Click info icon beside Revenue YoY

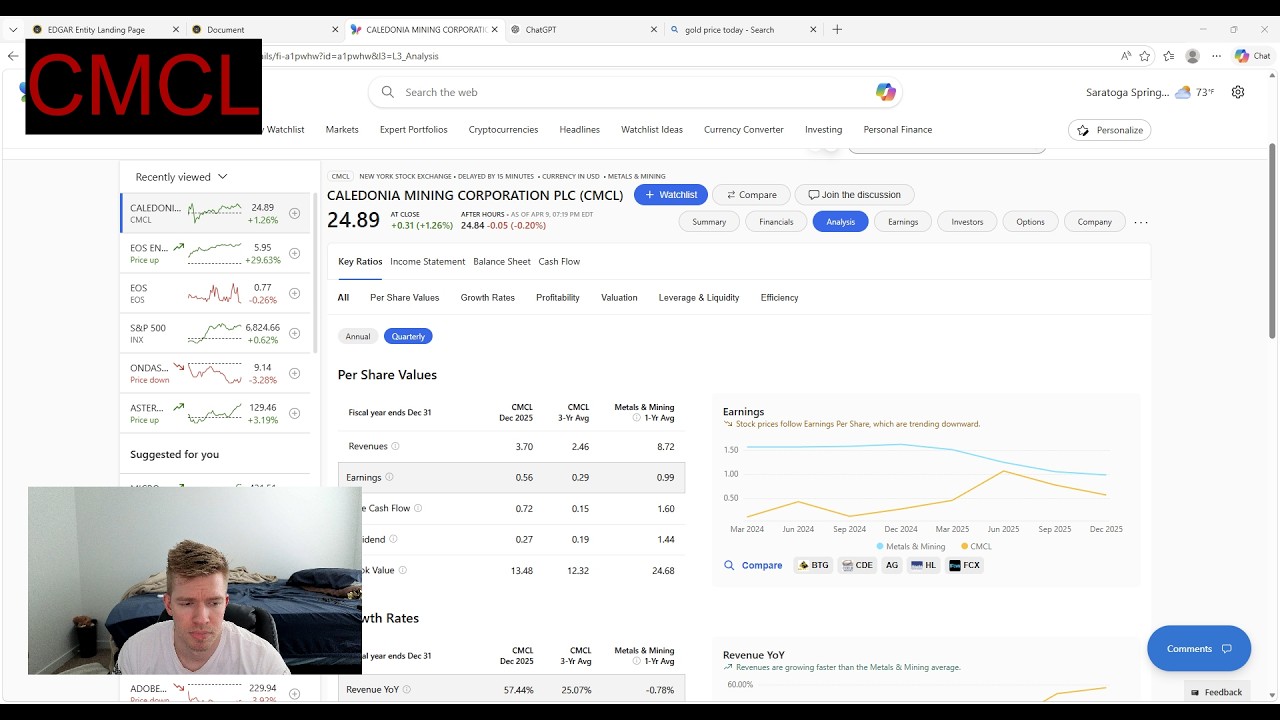coord(406,689)
